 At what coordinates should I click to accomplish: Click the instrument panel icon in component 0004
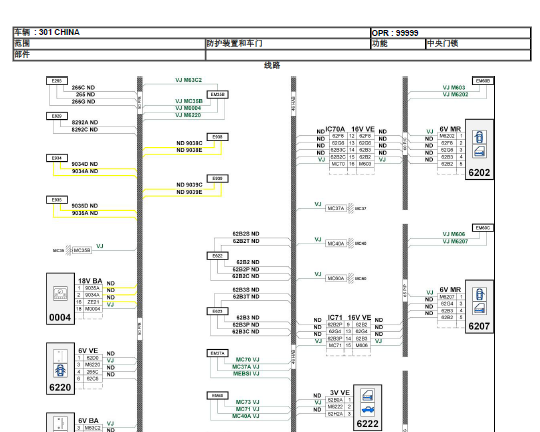[x=60, y=294]
